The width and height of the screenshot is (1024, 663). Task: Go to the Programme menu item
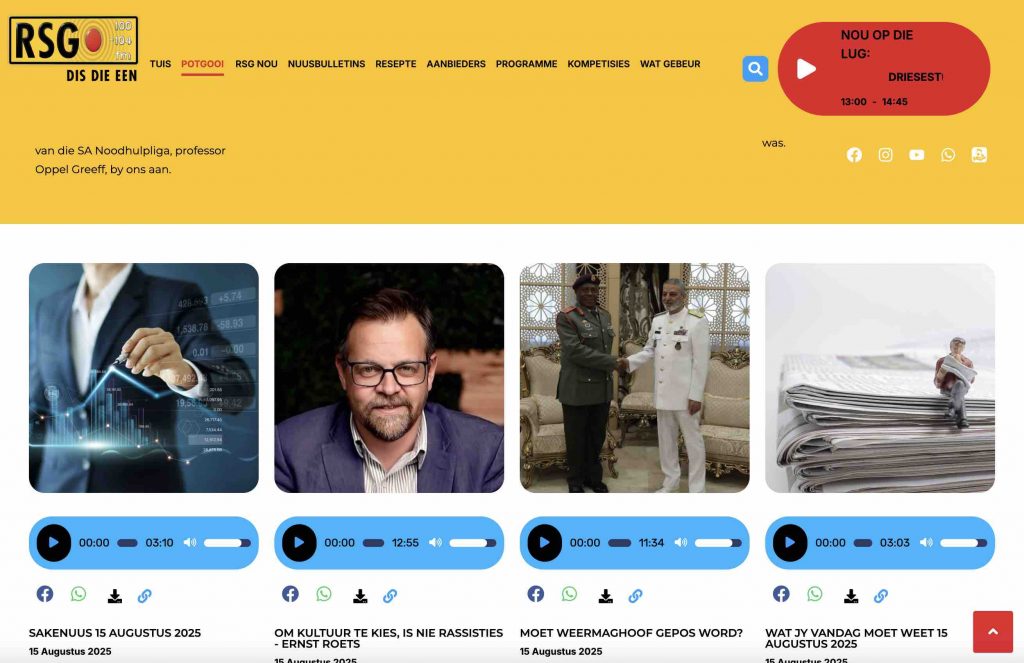tap(526, 64)
